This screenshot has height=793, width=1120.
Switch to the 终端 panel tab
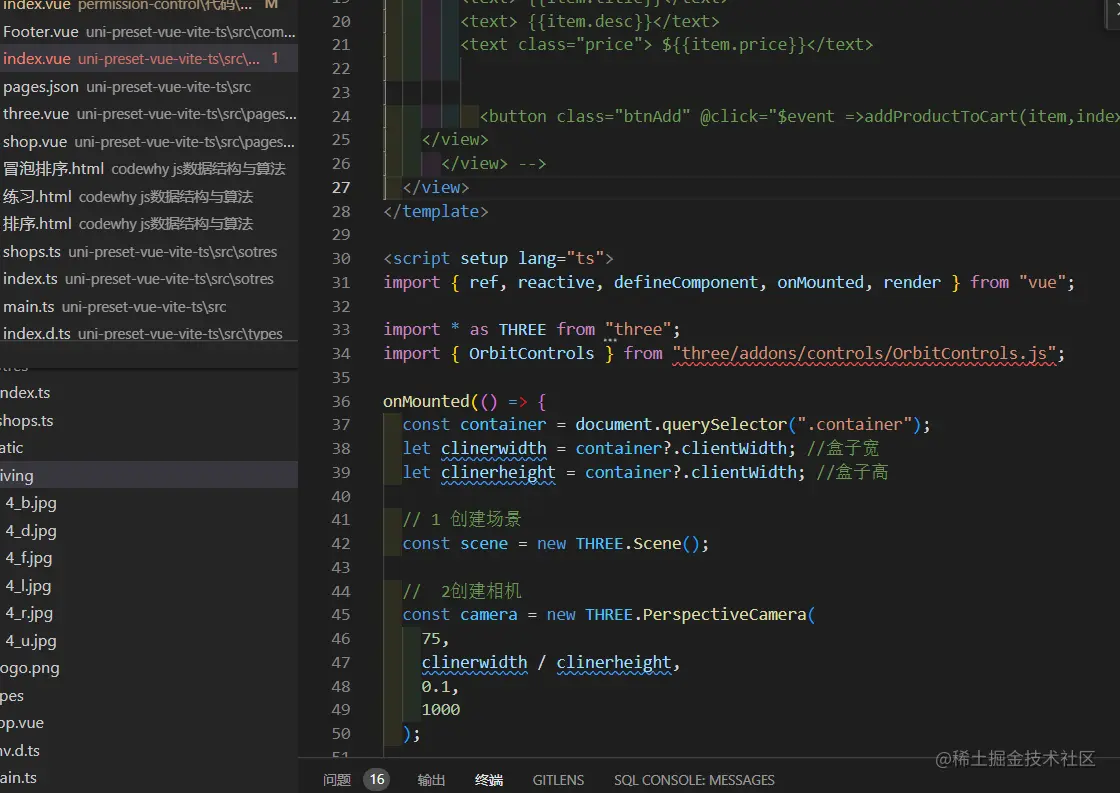tap(489, 780)
